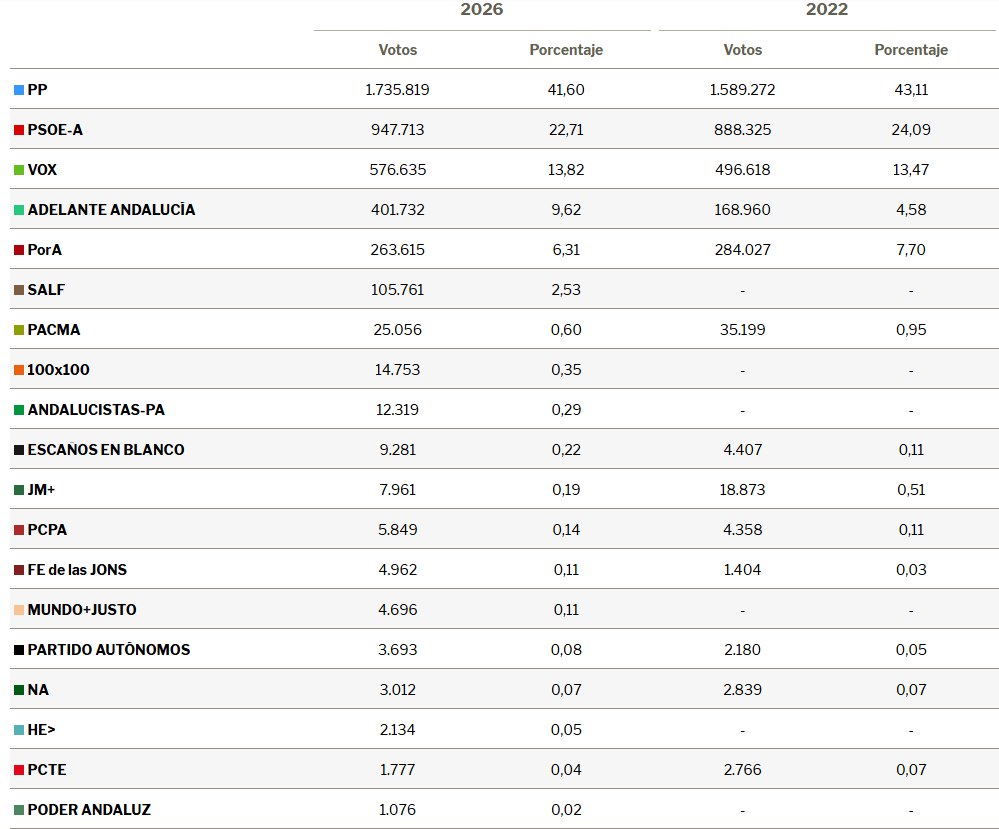Image resolution: width=999 pixels, height=829 pixels.
Task: Select the ADELANTE ANDALUCÍA party name
Action: [x=111, y=210]
